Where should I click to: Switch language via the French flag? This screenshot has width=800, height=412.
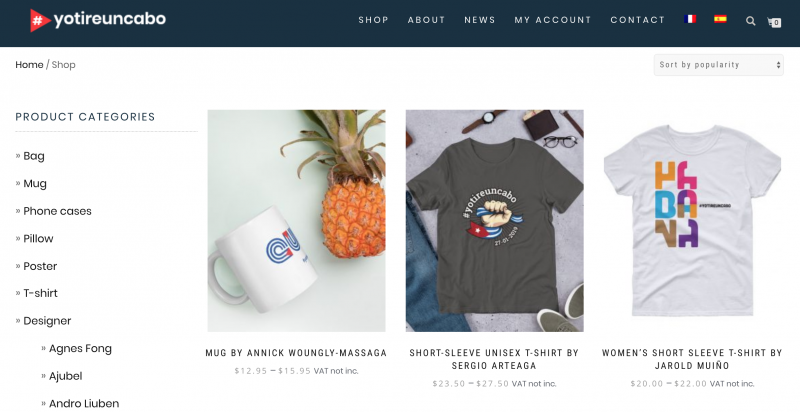click(x=690, y=19)
